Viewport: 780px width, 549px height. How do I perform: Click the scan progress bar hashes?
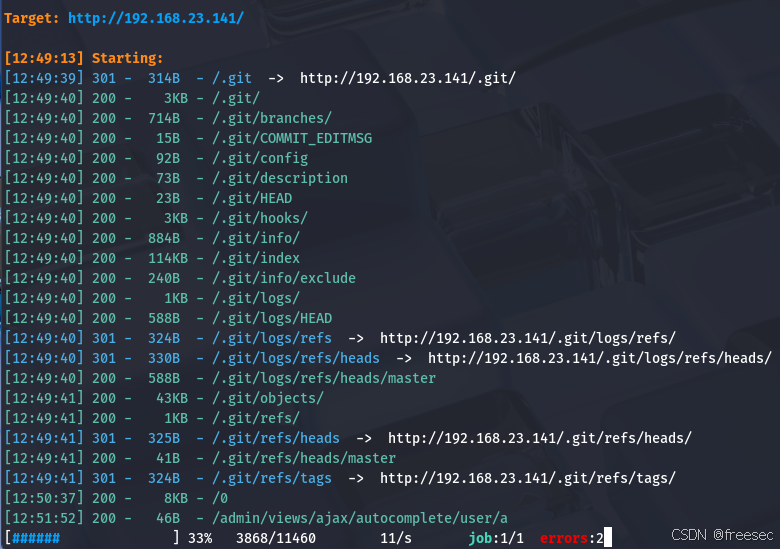tap(36, 538)
